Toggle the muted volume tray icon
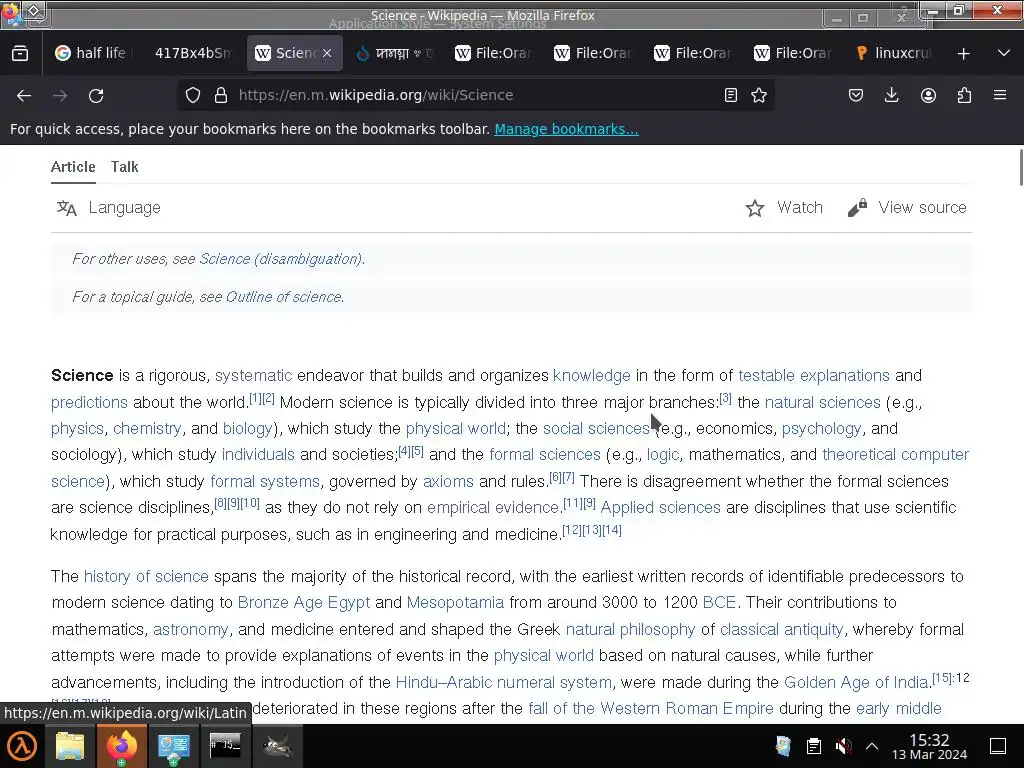Viewport: 1024px width, 768px height. point(843,746)
